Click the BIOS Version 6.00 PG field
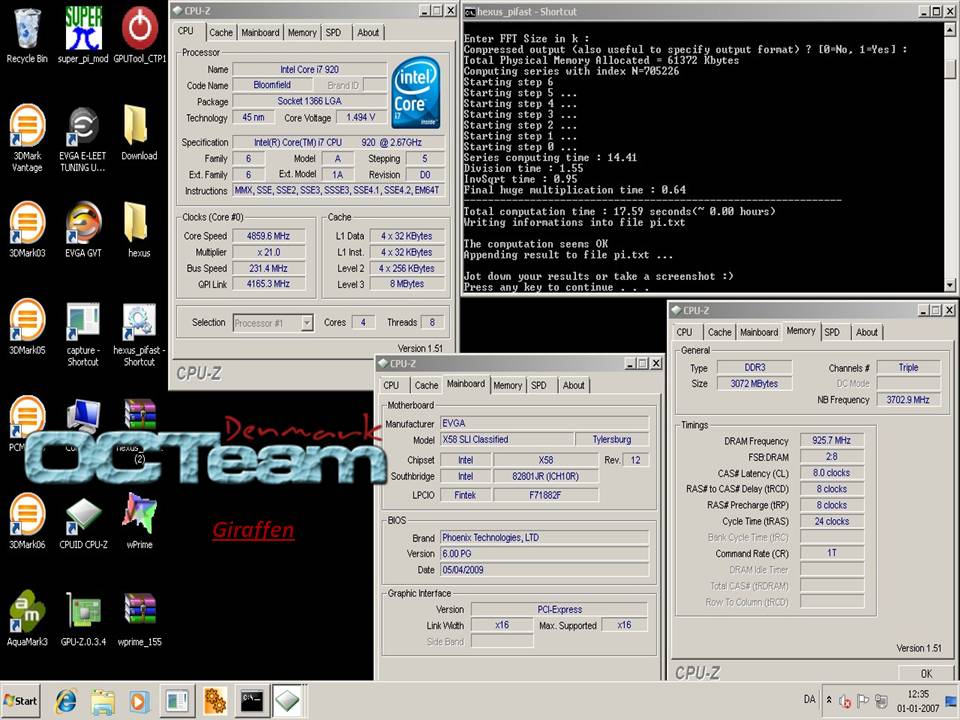Viewport: 960px width, 720px height. [544, 553]
